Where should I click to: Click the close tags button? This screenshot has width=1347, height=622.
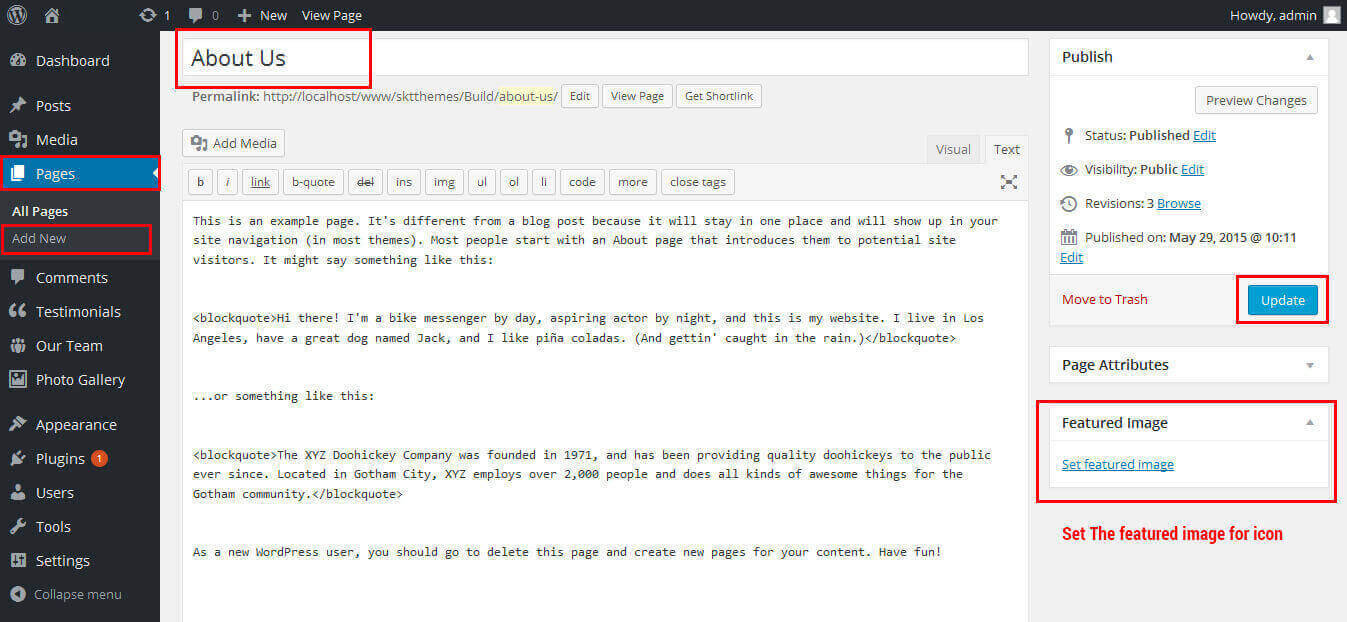pos(698,182)
